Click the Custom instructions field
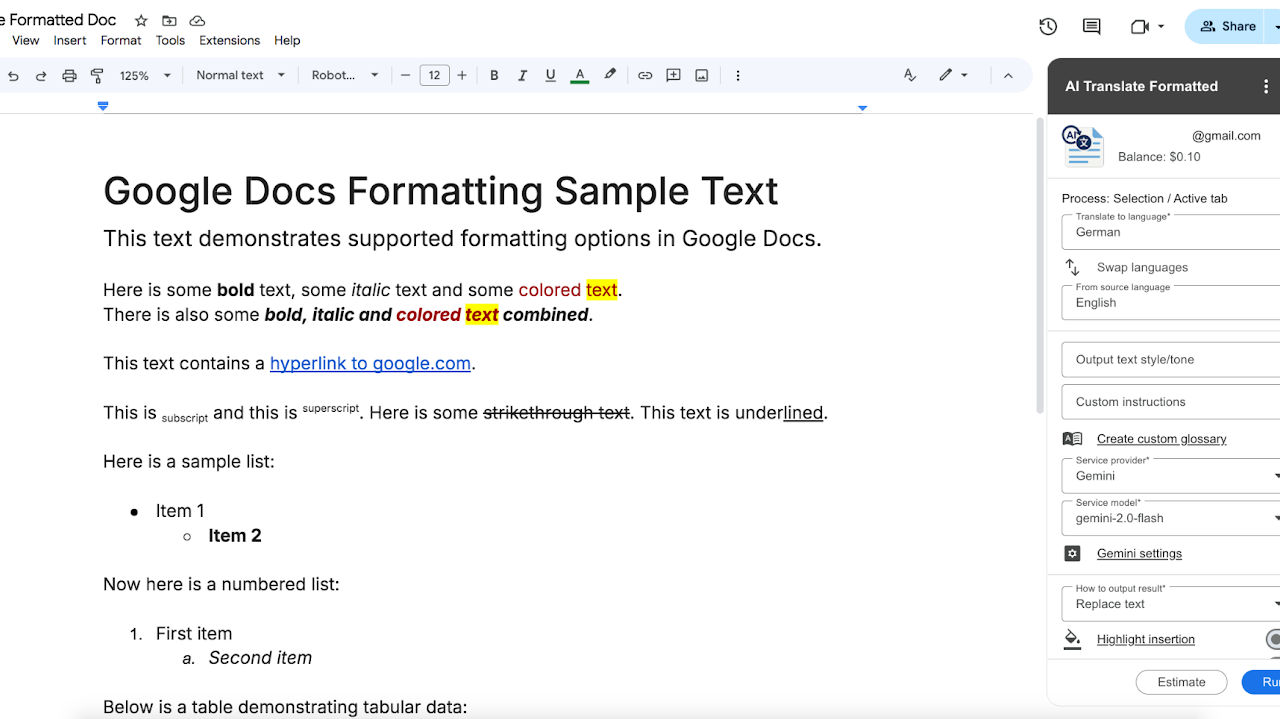Viewport: 1280px width, 719px height. tap(1171, 402)
